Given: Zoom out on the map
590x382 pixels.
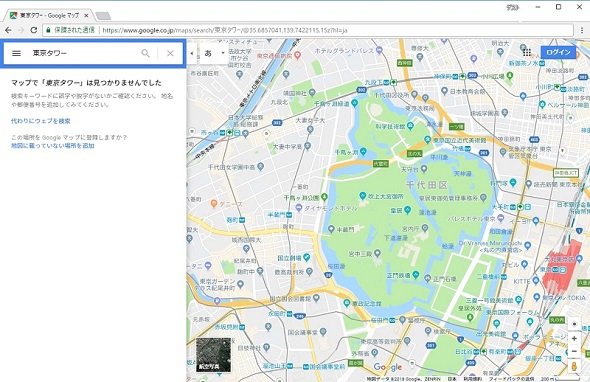Looking at the screenshot, I should (574, 352).
